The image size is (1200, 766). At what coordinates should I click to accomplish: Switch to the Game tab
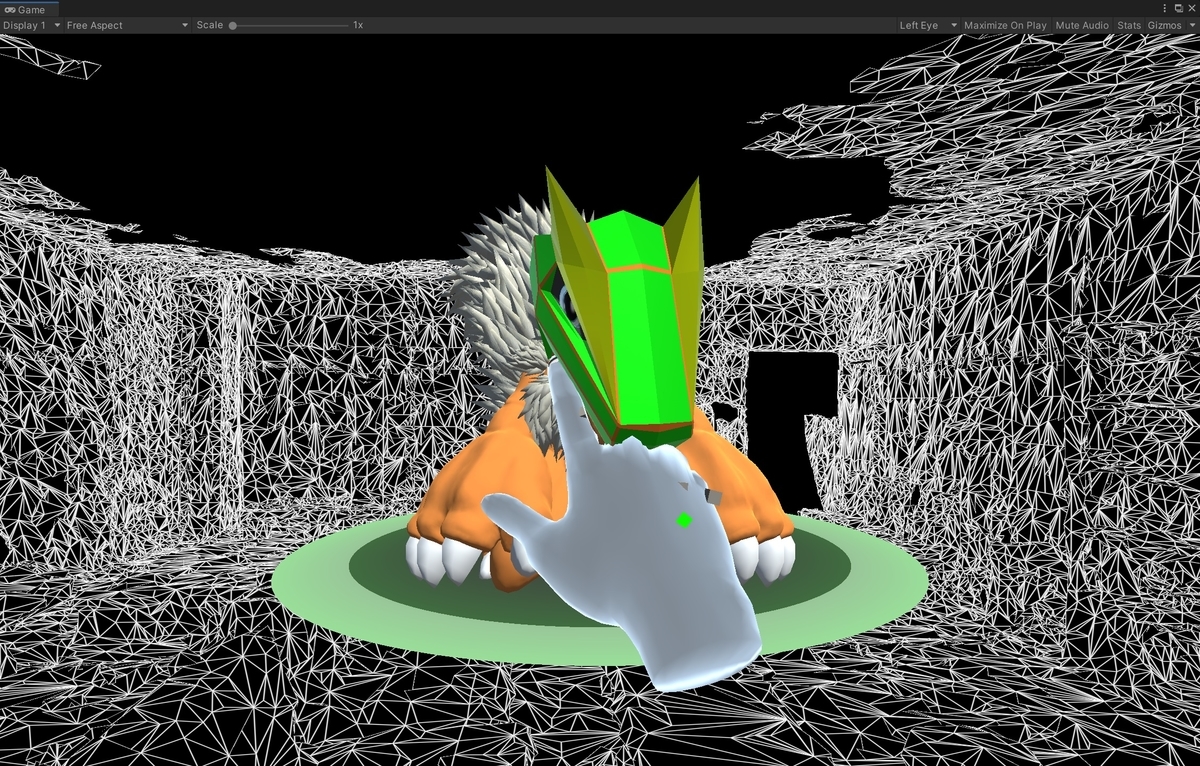(x=28, y=8)
